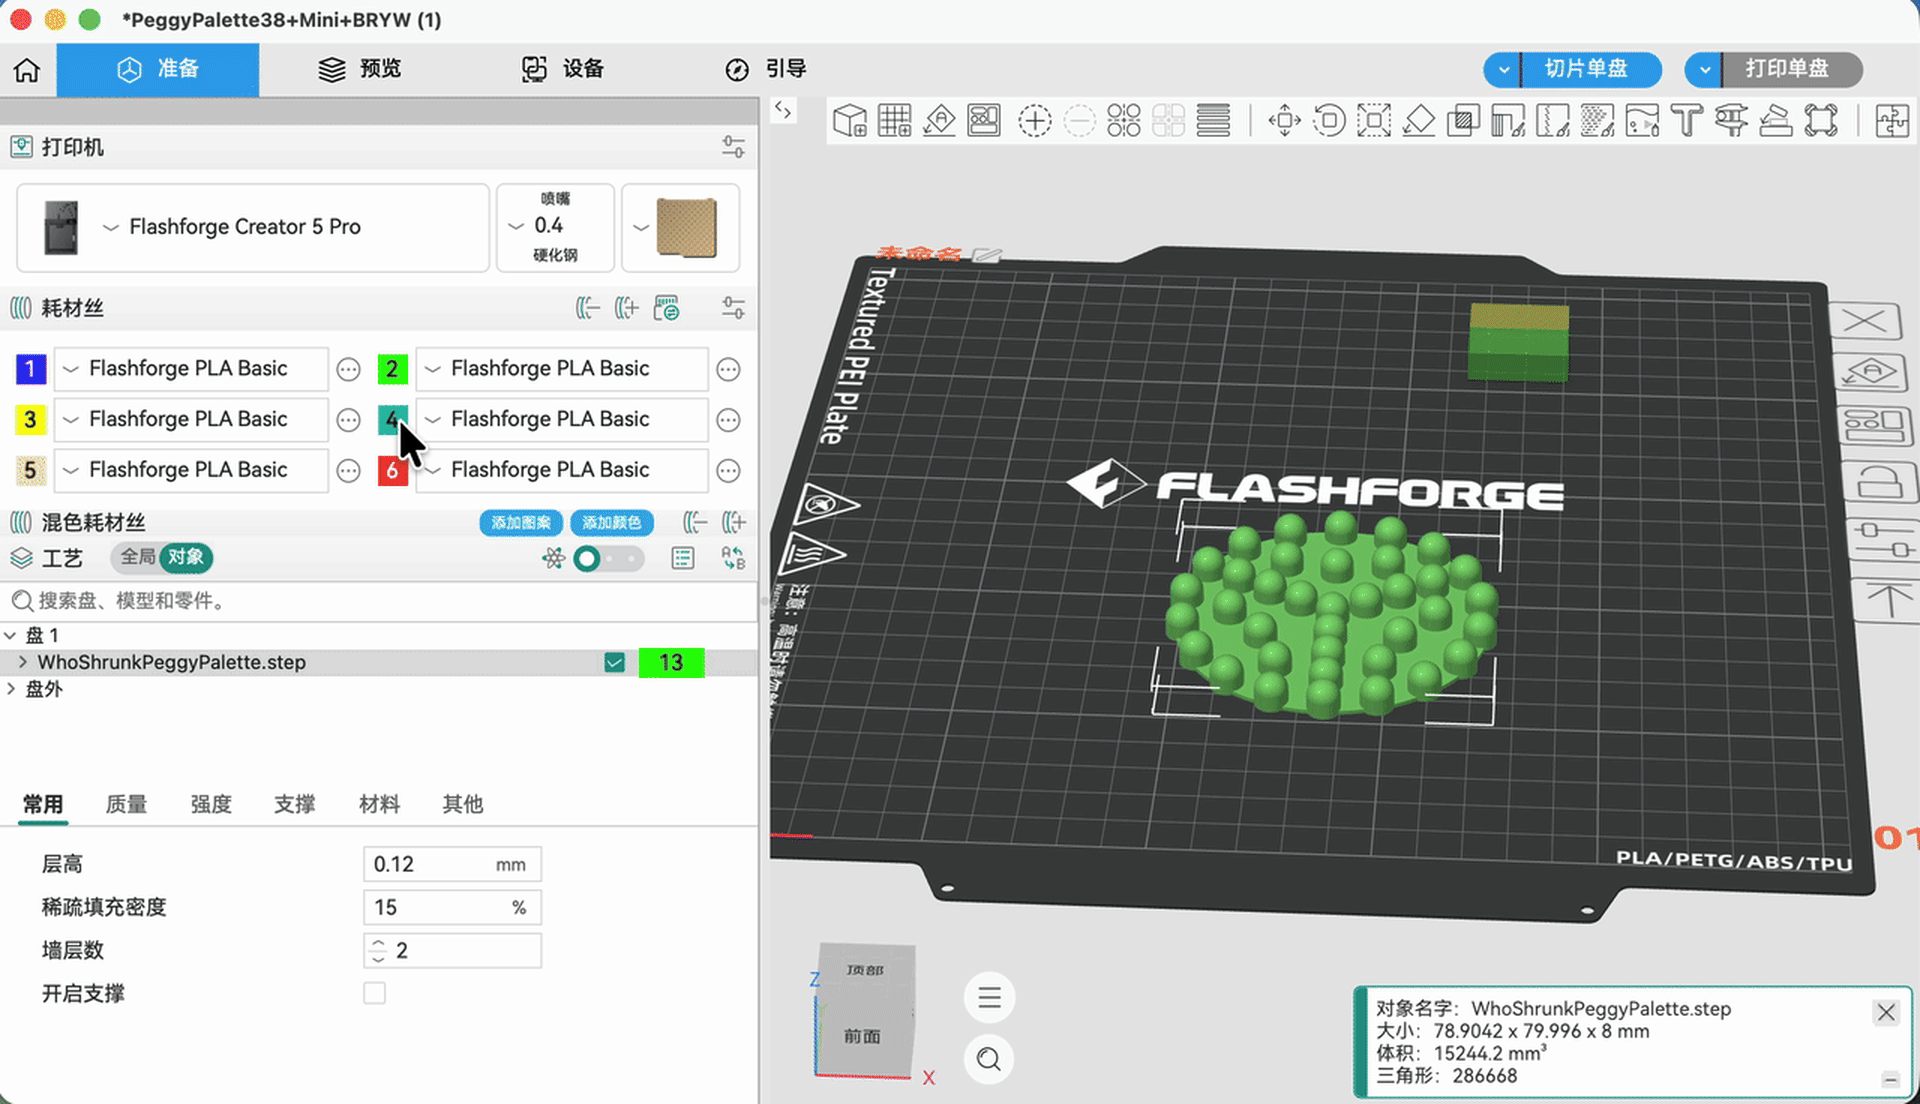Click the Auto orient toolbar icon

(939, 121)
